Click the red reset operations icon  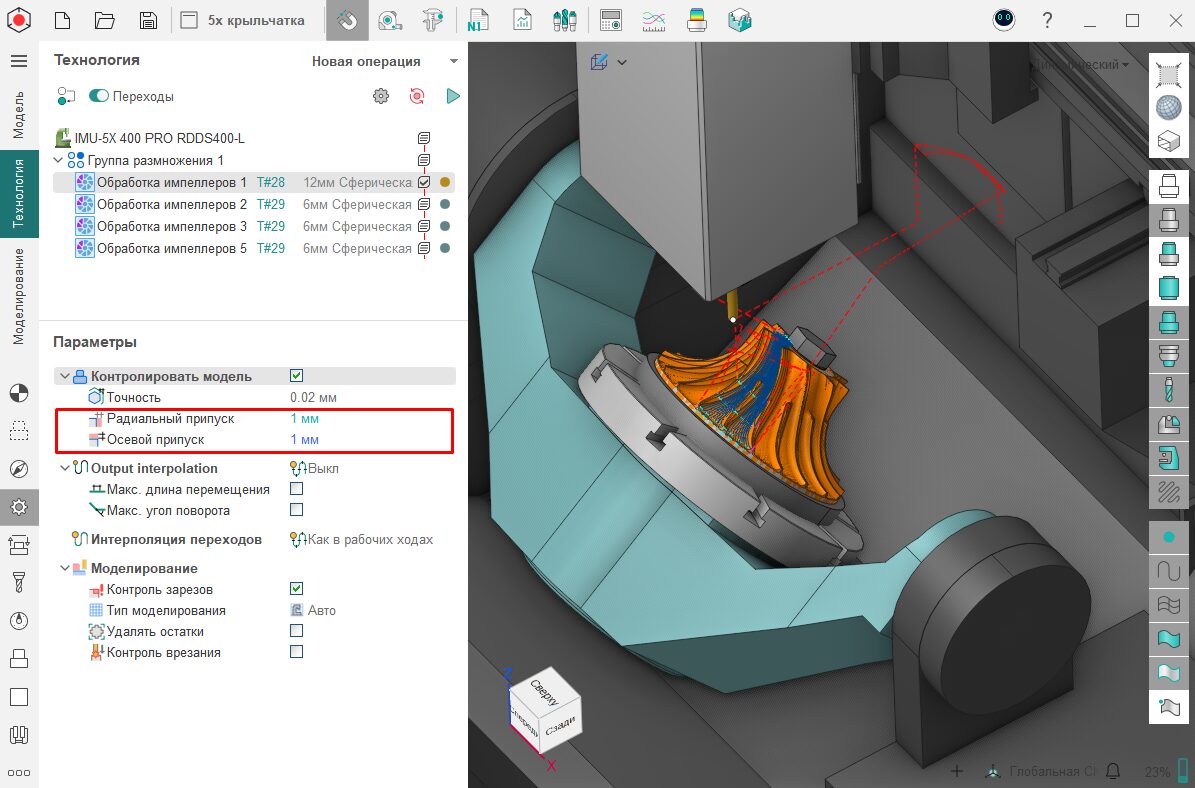(417, 96)
